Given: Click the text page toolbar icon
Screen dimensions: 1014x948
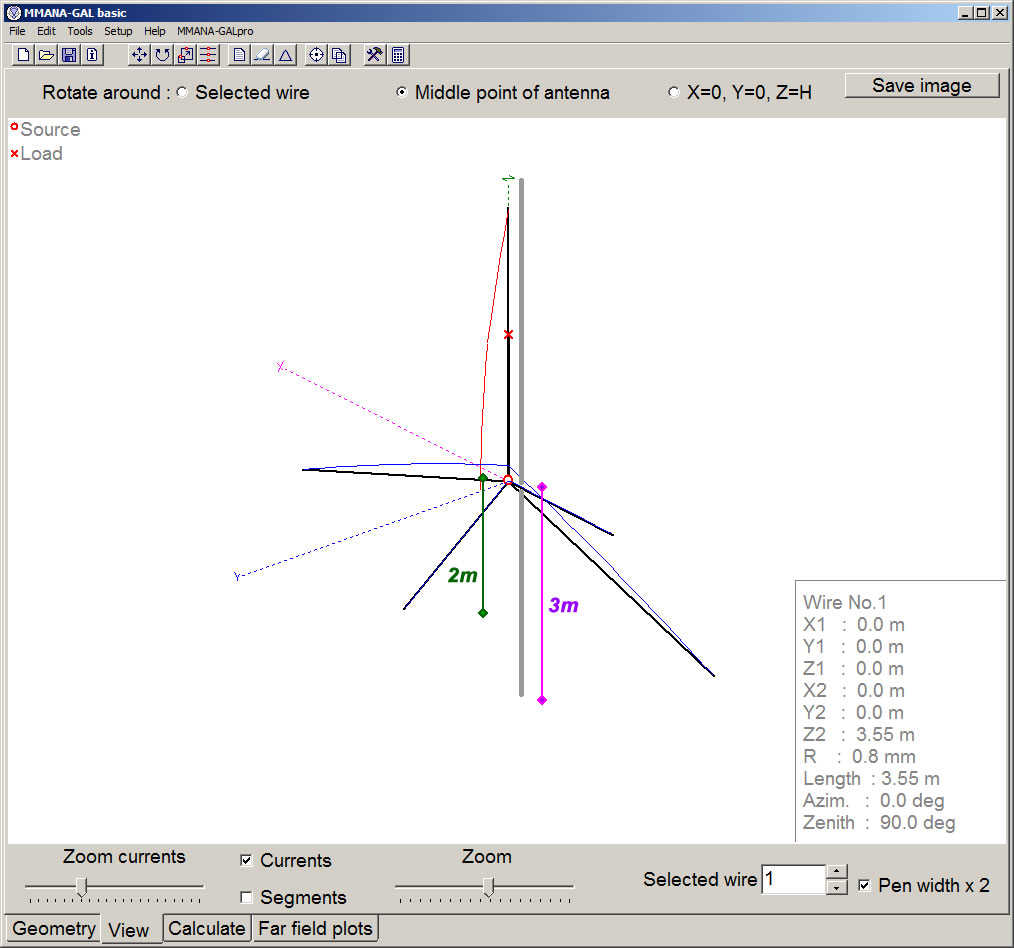Looking at the screenshot, I should pyautogui.click(x=239, y=55).
